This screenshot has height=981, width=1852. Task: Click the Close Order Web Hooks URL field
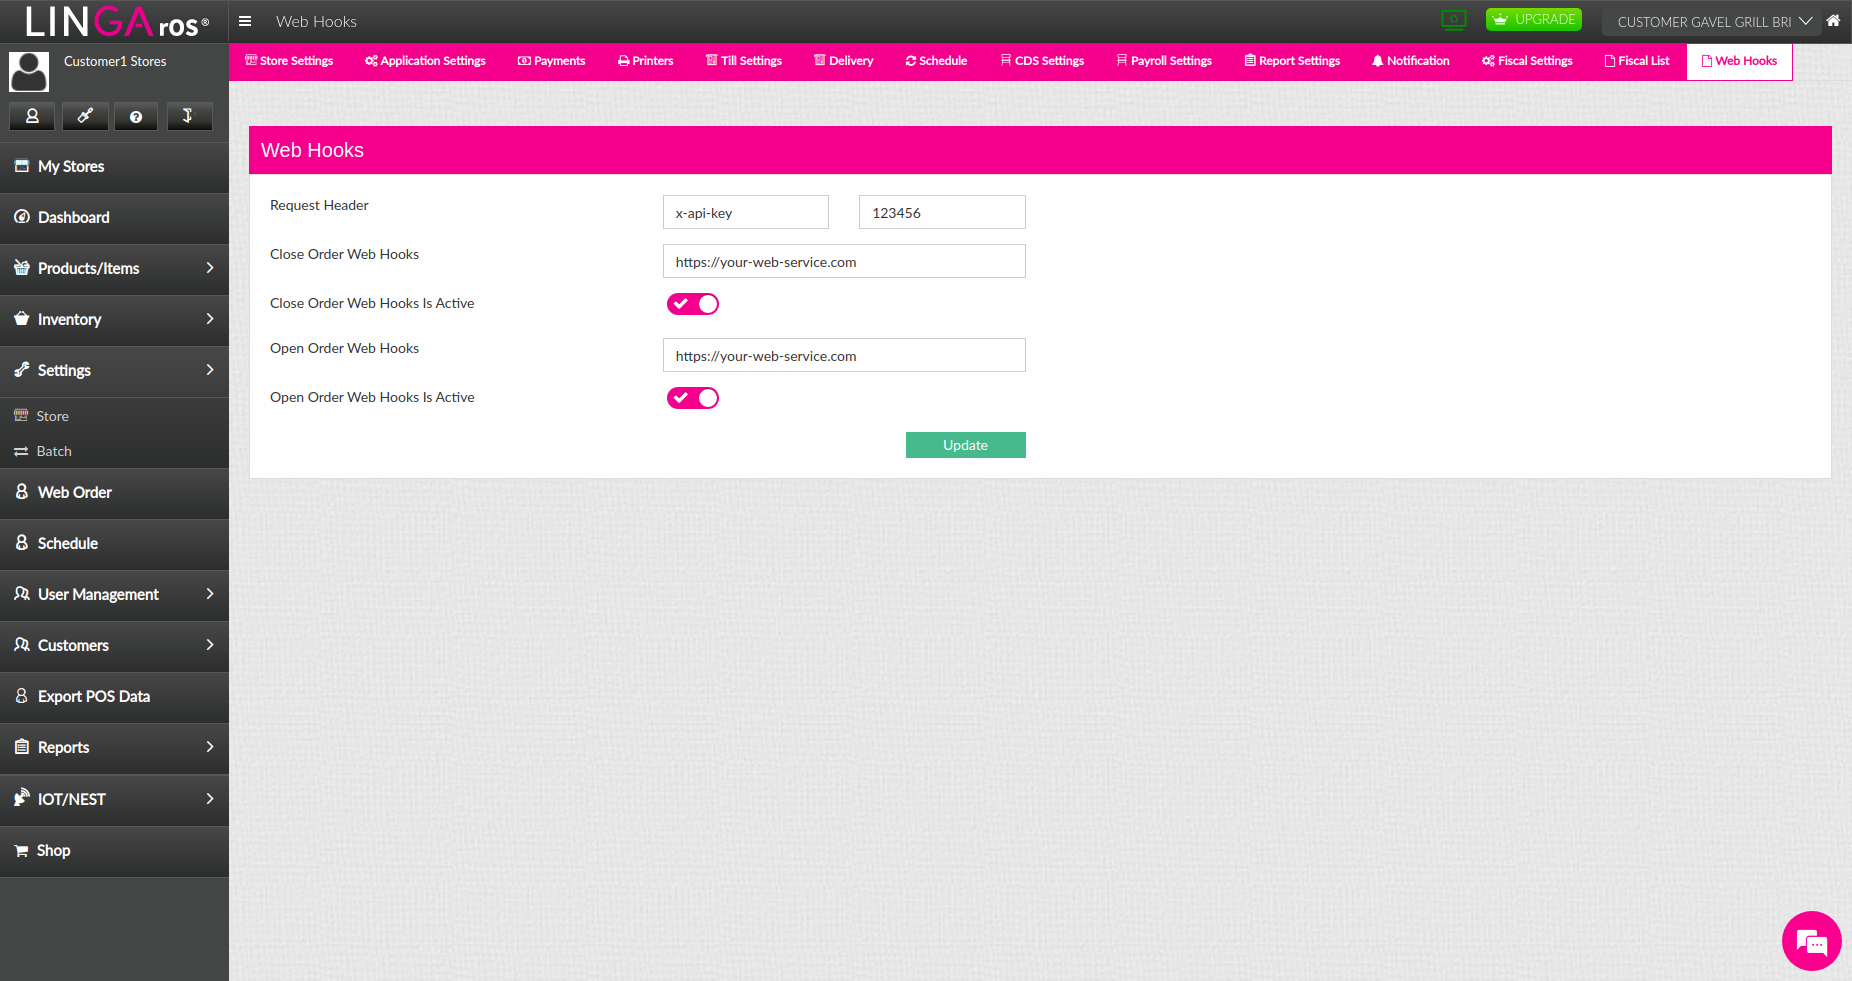click(x=844, y=262)
